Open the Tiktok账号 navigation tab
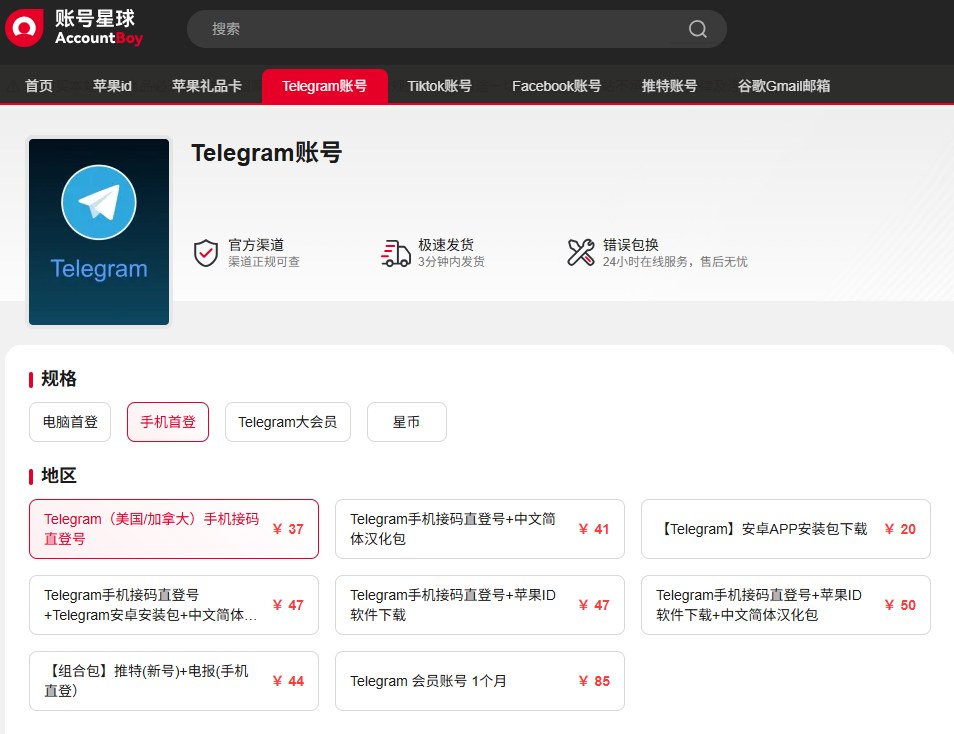The width and height of the screenshot is (954, 734). coord(439,86)
